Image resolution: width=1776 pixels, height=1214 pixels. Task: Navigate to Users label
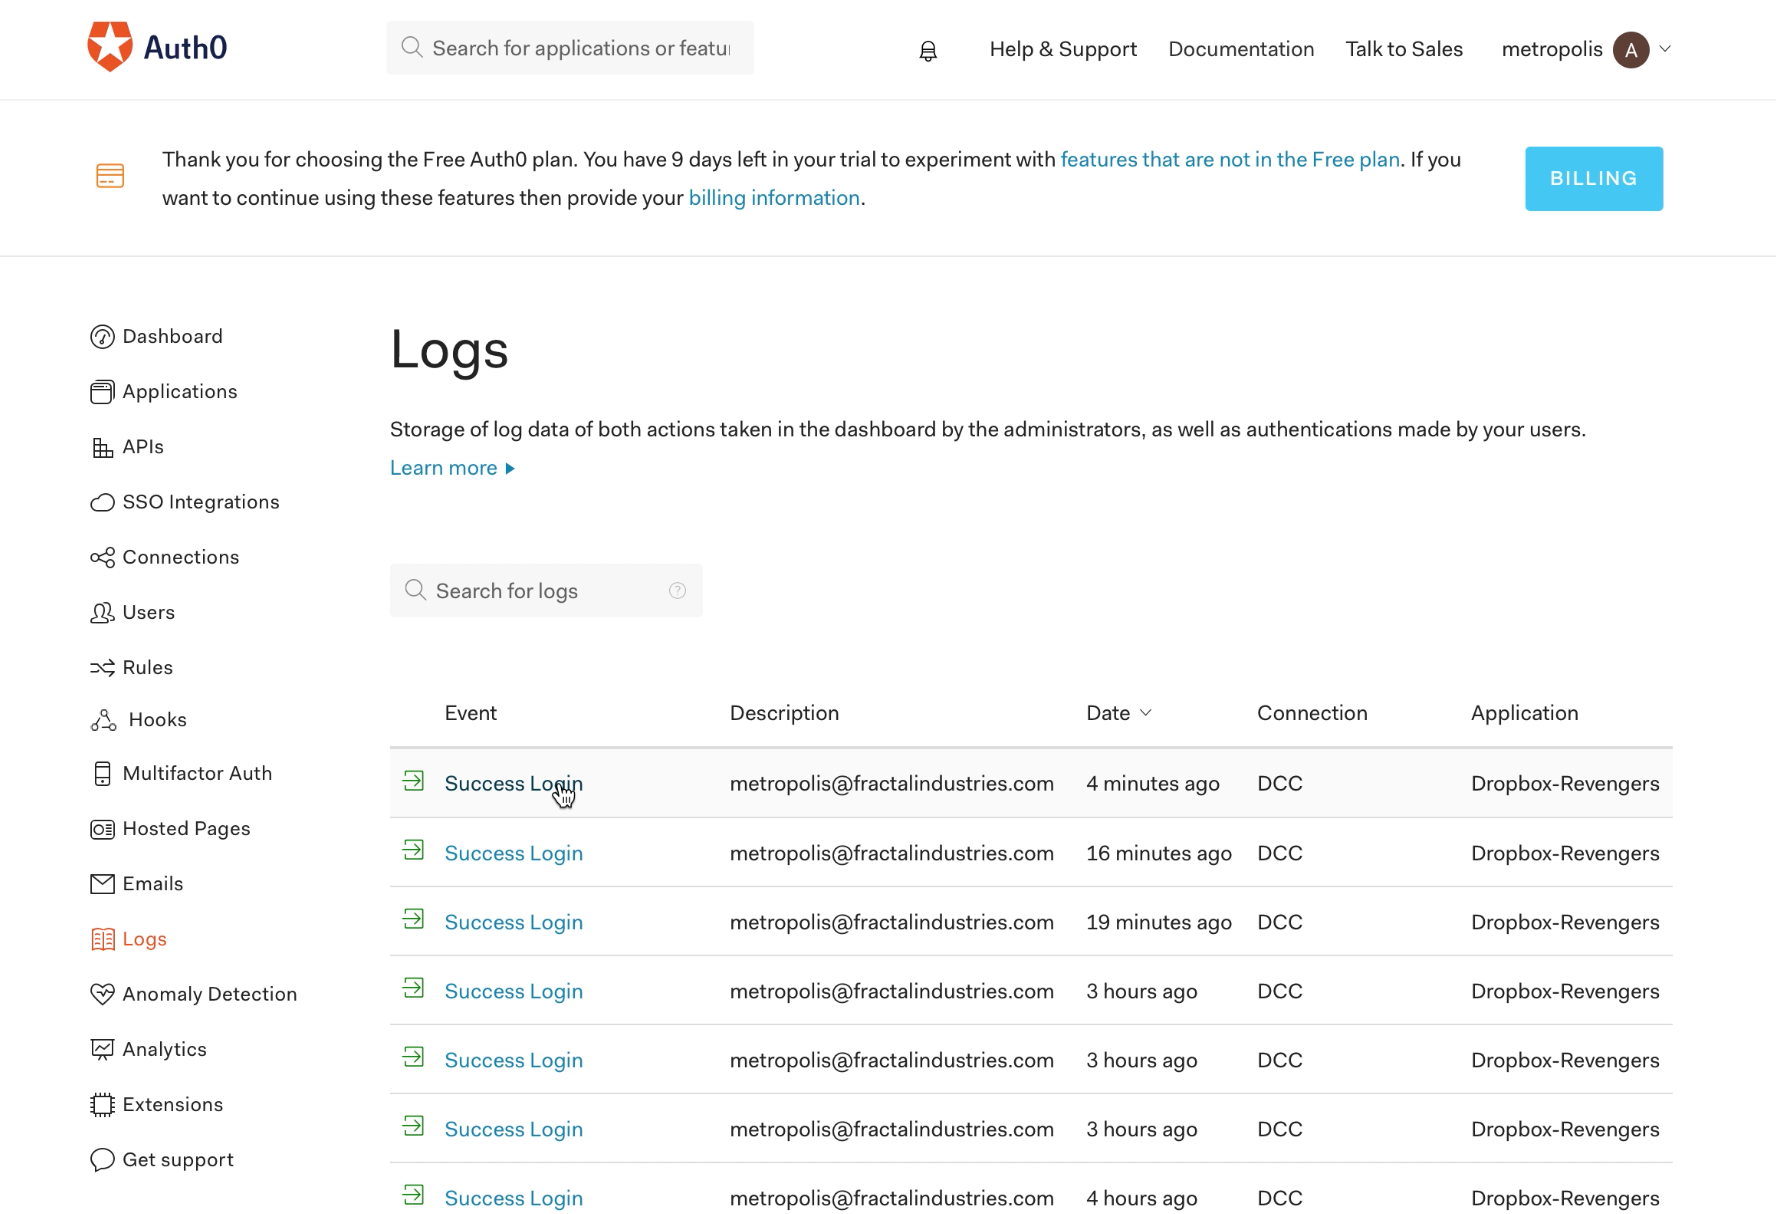pyautogui.click(x=149, y=612)
